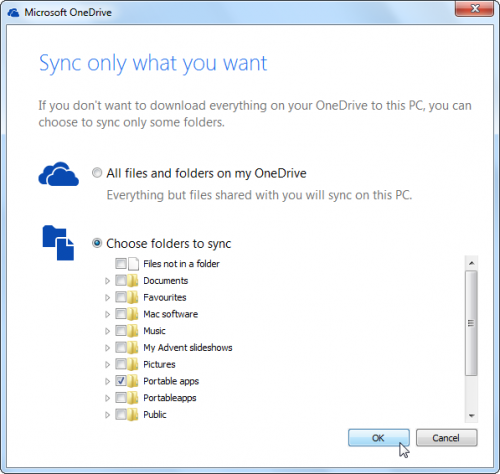Viewport: 500px width, 474px height.
Task: Click the Documents folder icon
Action: (x=133, y=281)
